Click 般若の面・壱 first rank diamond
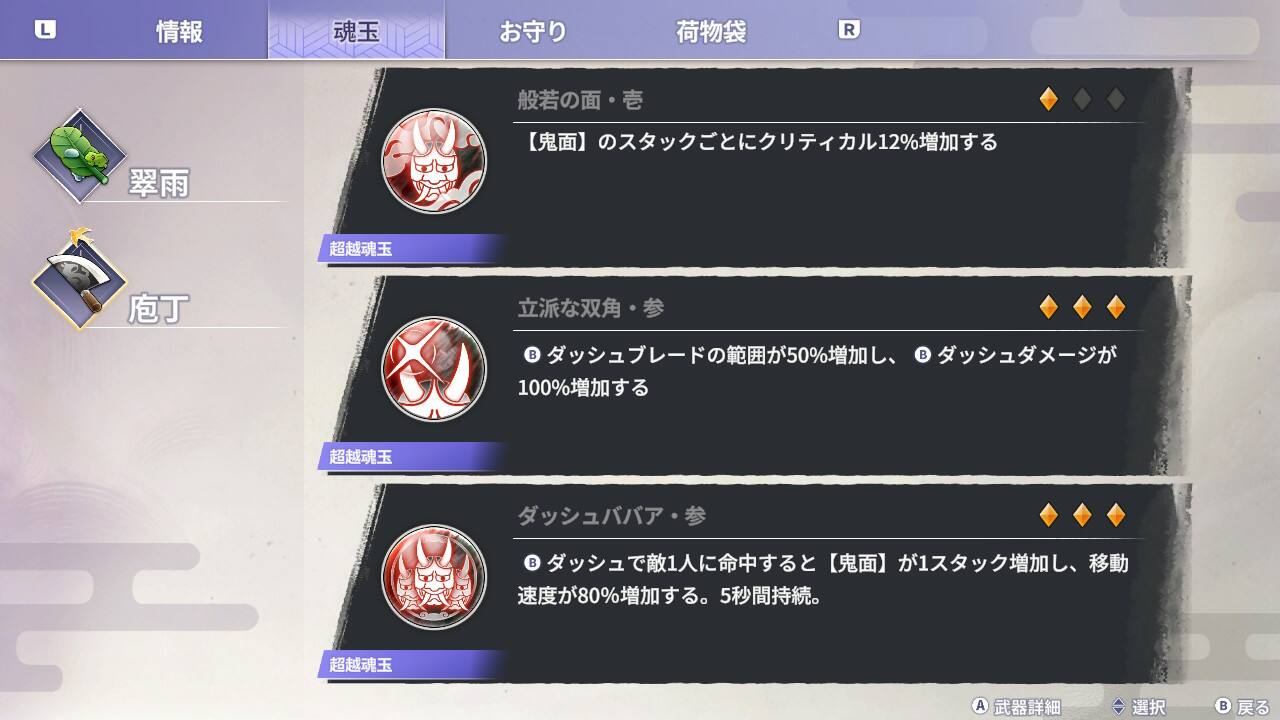This screenshot has height=720, width=1280. pos(1048,99)
